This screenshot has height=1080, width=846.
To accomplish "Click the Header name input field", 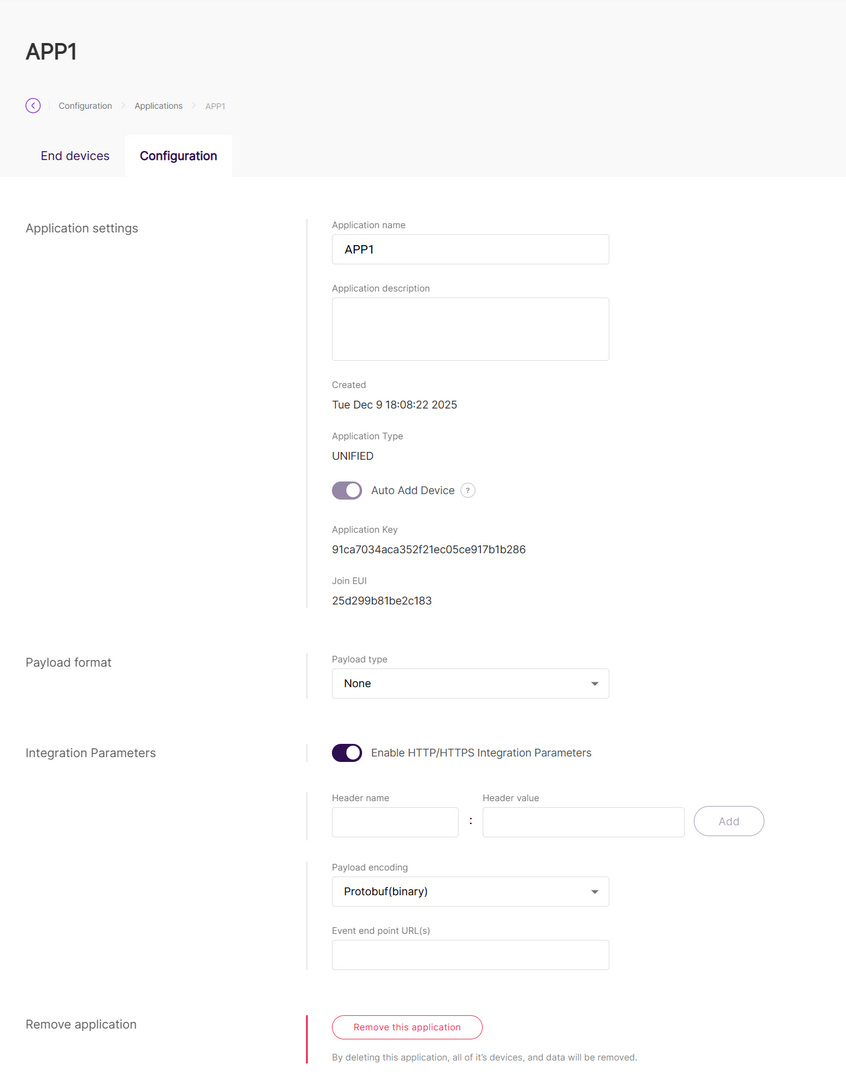I will click(394, 821).
